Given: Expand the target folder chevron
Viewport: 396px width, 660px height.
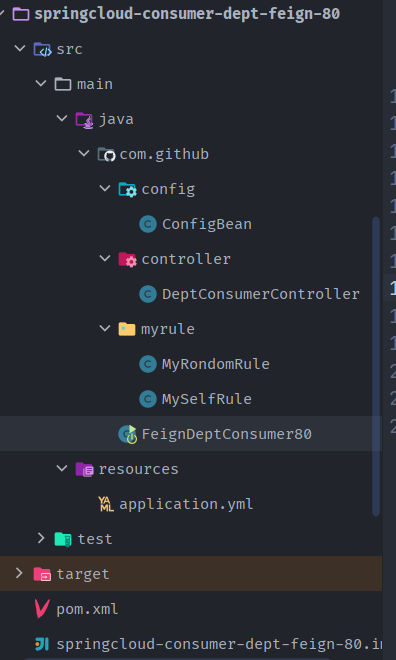Looking at the screenshot, I should 19,573.
